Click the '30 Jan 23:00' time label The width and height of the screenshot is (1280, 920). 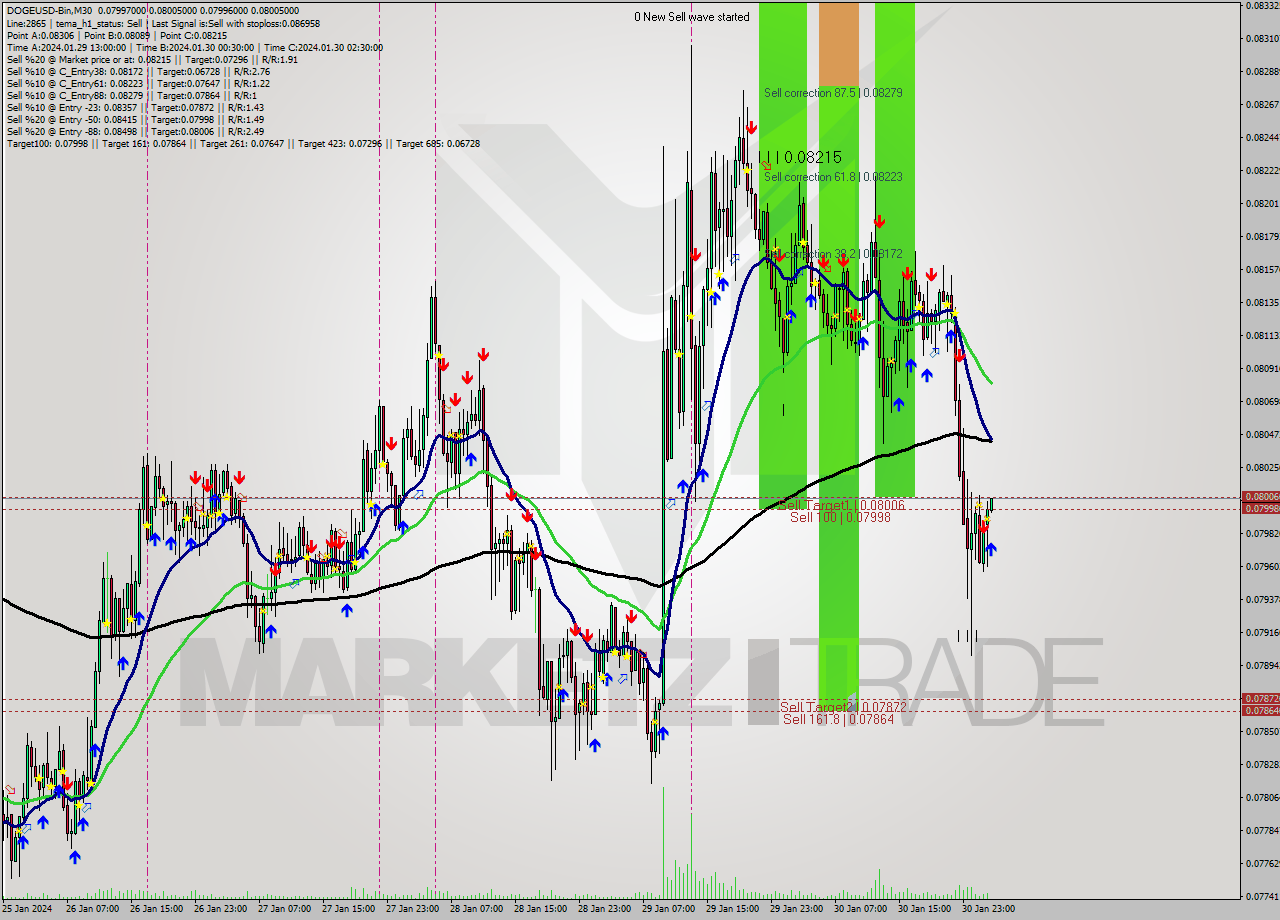coord(987,909)
